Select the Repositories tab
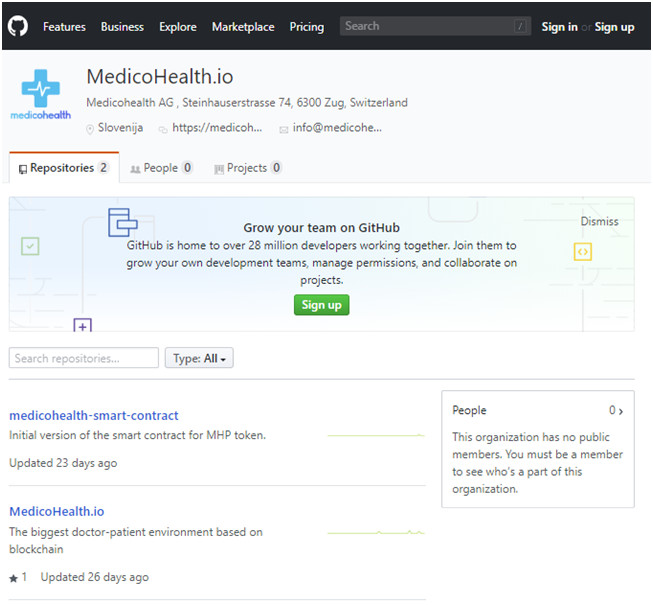This screenshot has width=653, height=605. (64, 167)
